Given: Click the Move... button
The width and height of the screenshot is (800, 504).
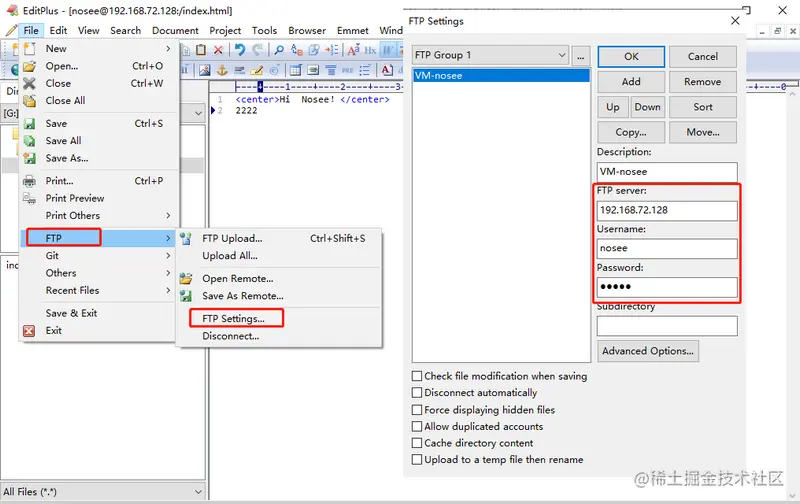Looking at the screenshot, I should 703,132.
